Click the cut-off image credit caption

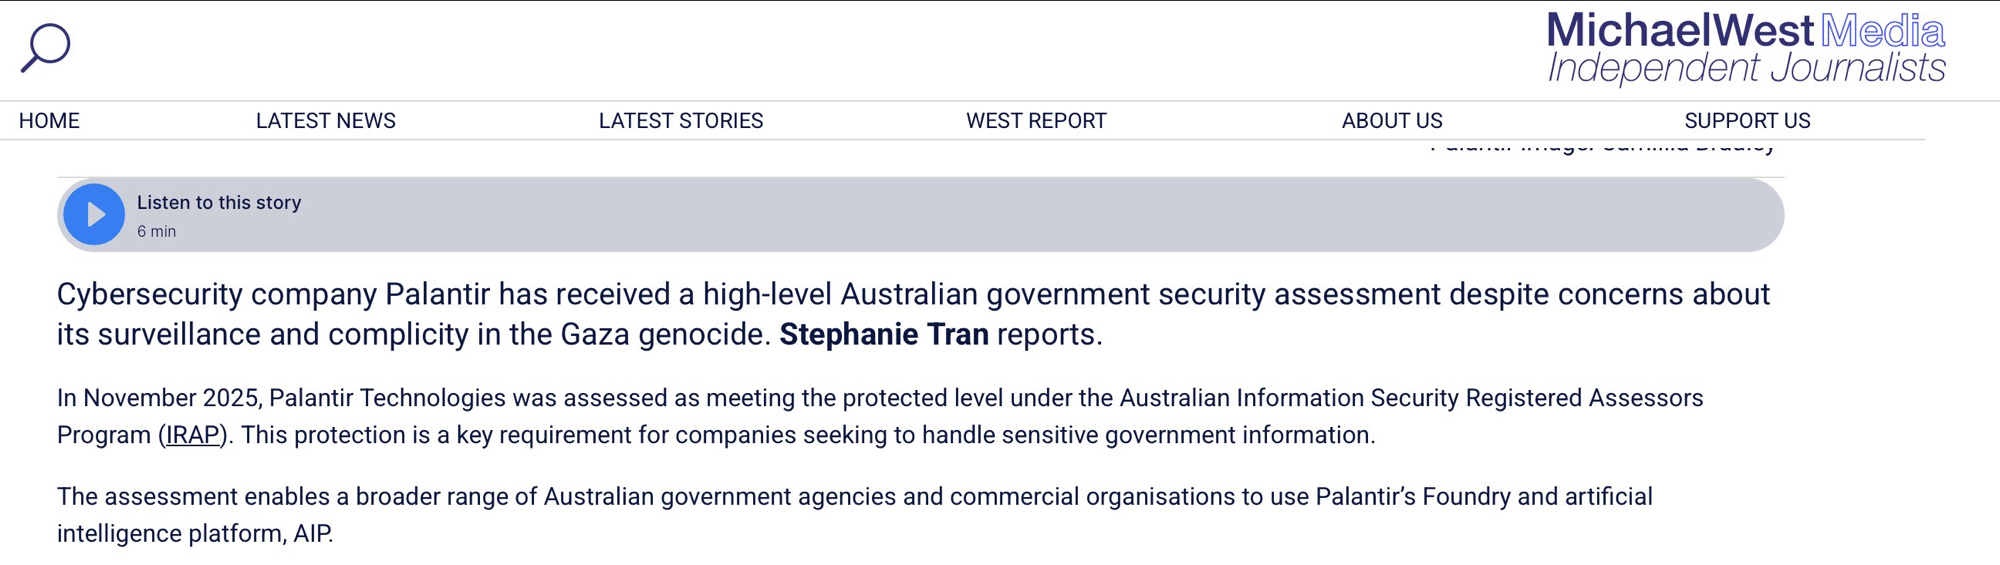tap(1602, 146)
